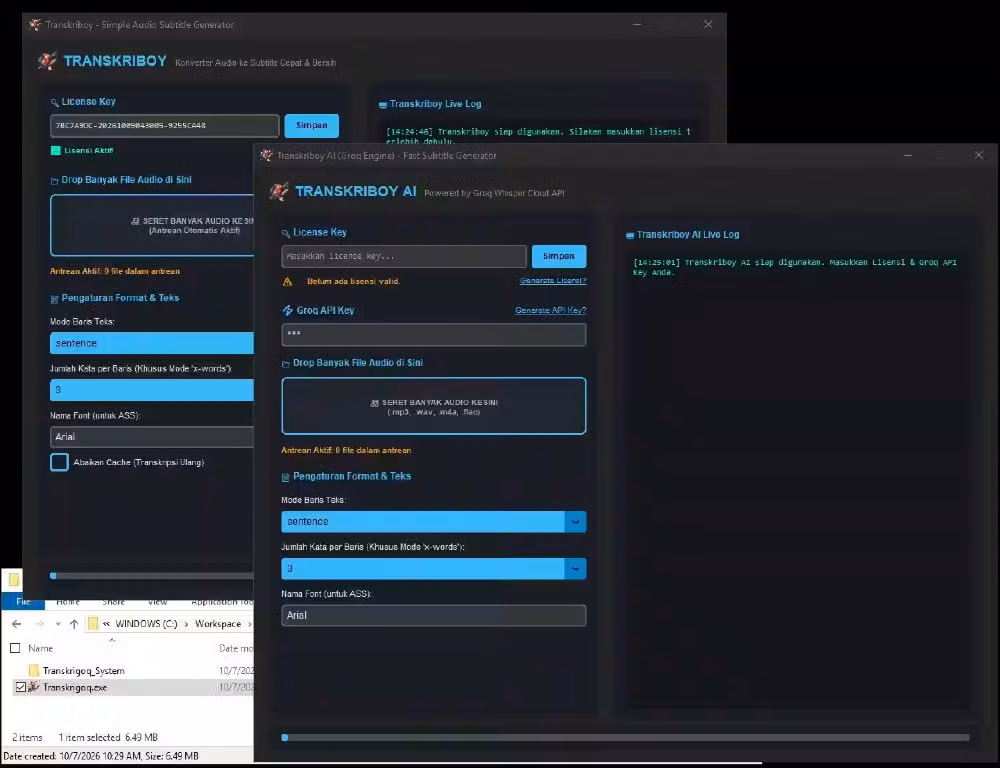Close Transkriboy AI window
Screen dimensions: 1000x768
(979, 155)
